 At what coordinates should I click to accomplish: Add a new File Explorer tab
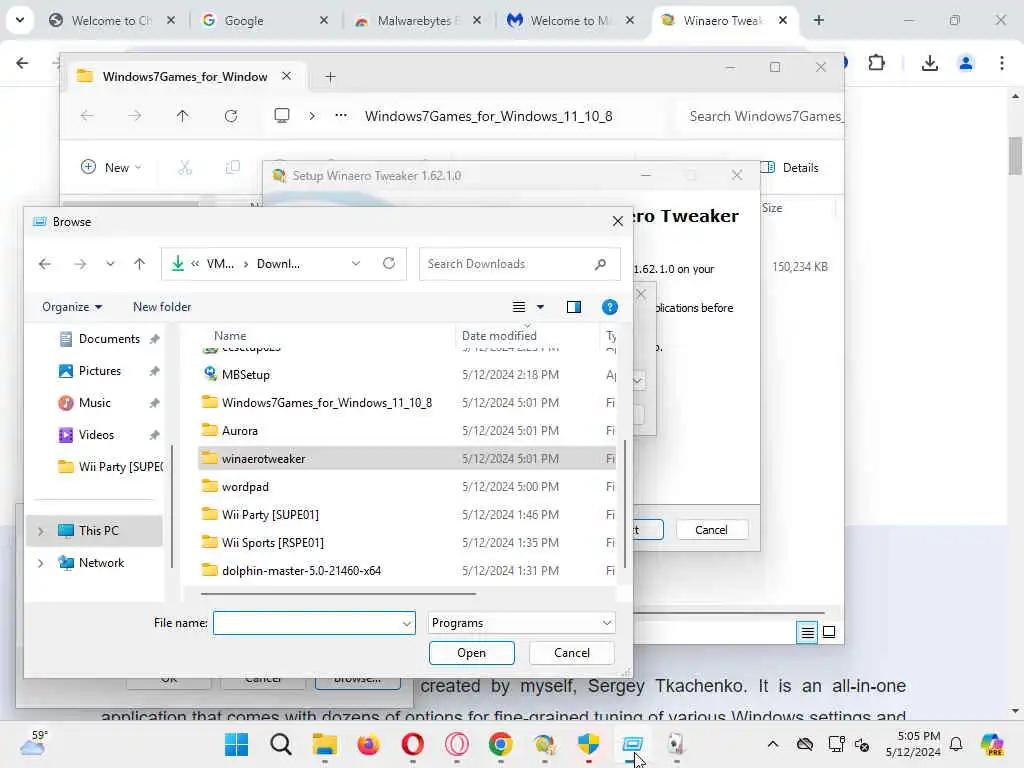(330, 77)
